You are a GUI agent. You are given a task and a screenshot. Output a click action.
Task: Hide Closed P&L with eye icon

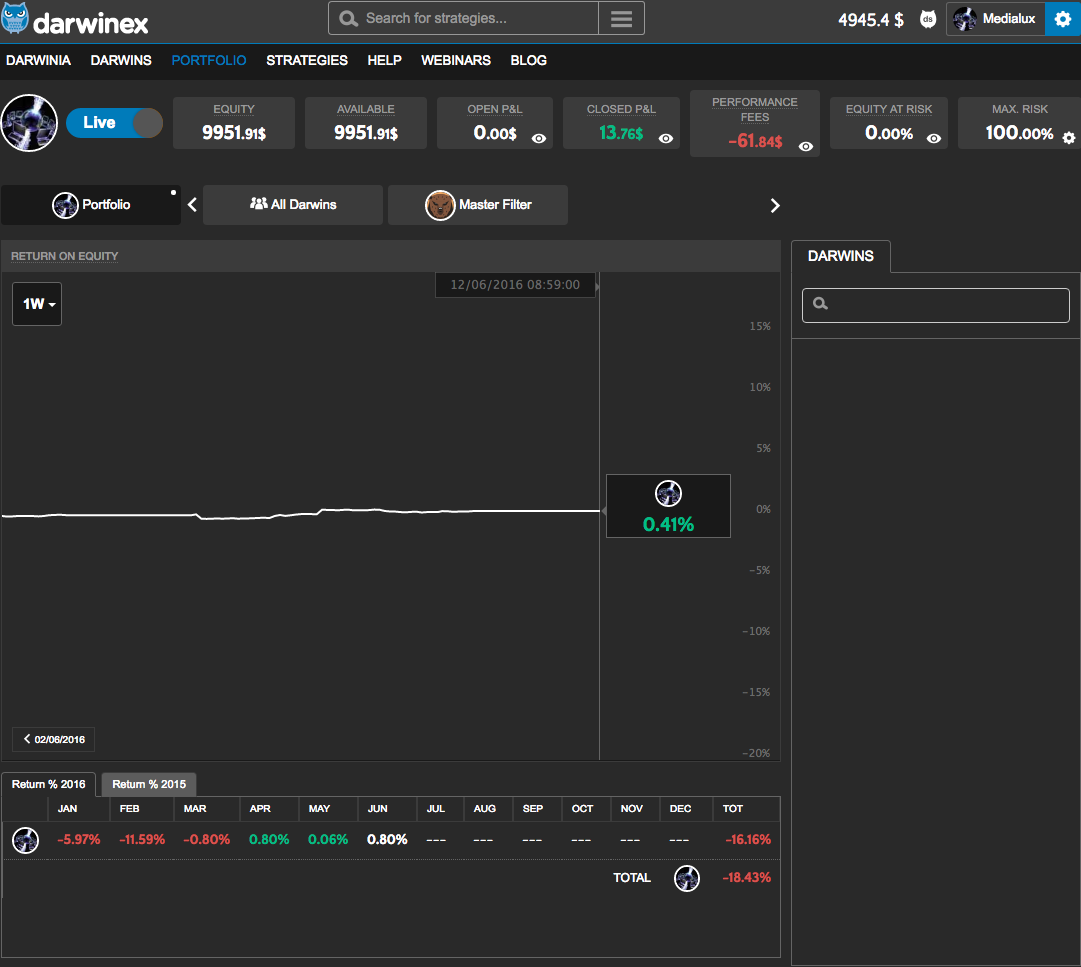coord(666,139)
